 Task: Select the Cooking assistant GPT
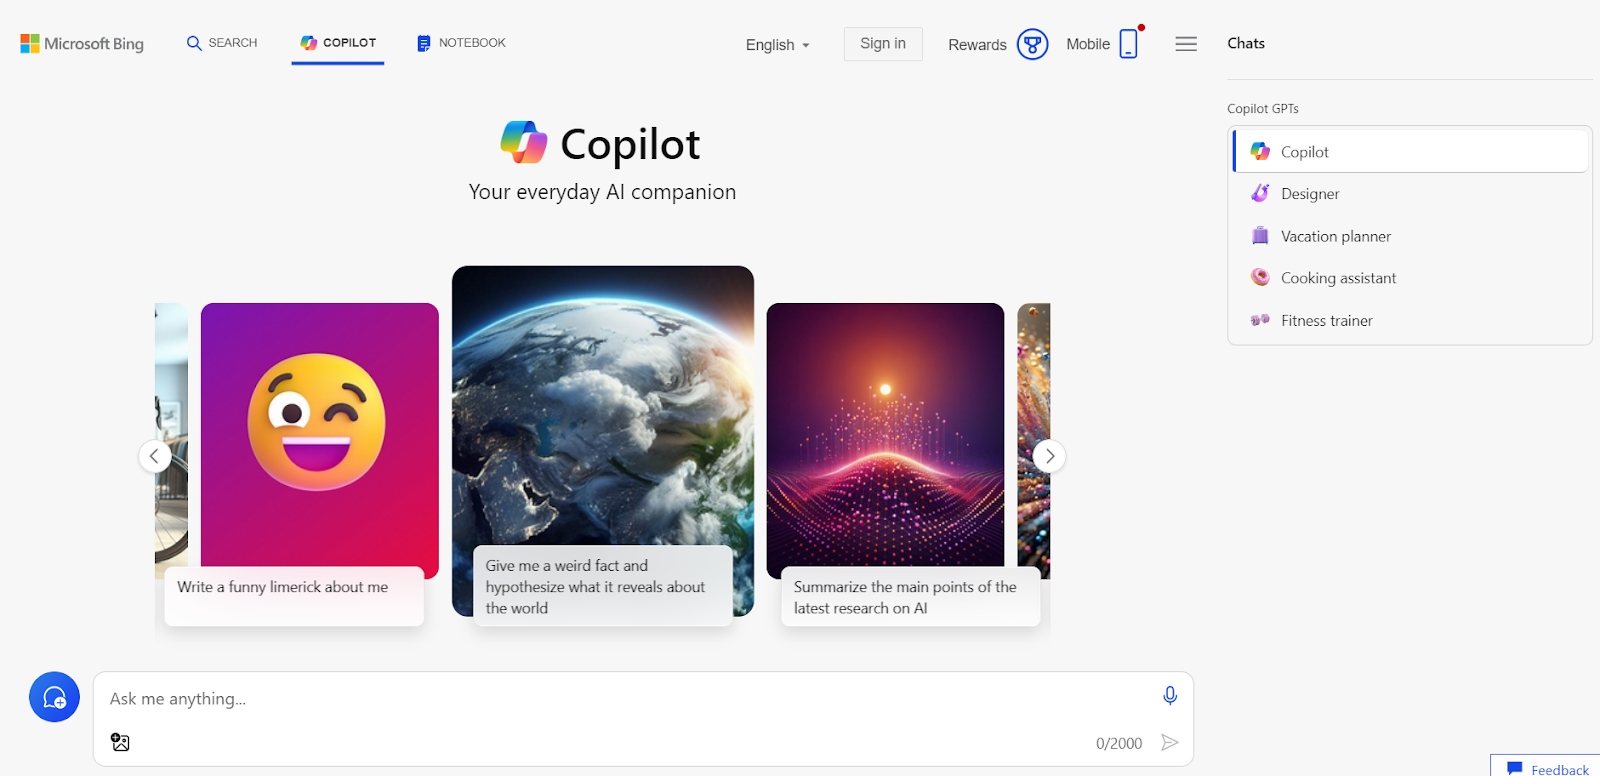(1410, 278)
